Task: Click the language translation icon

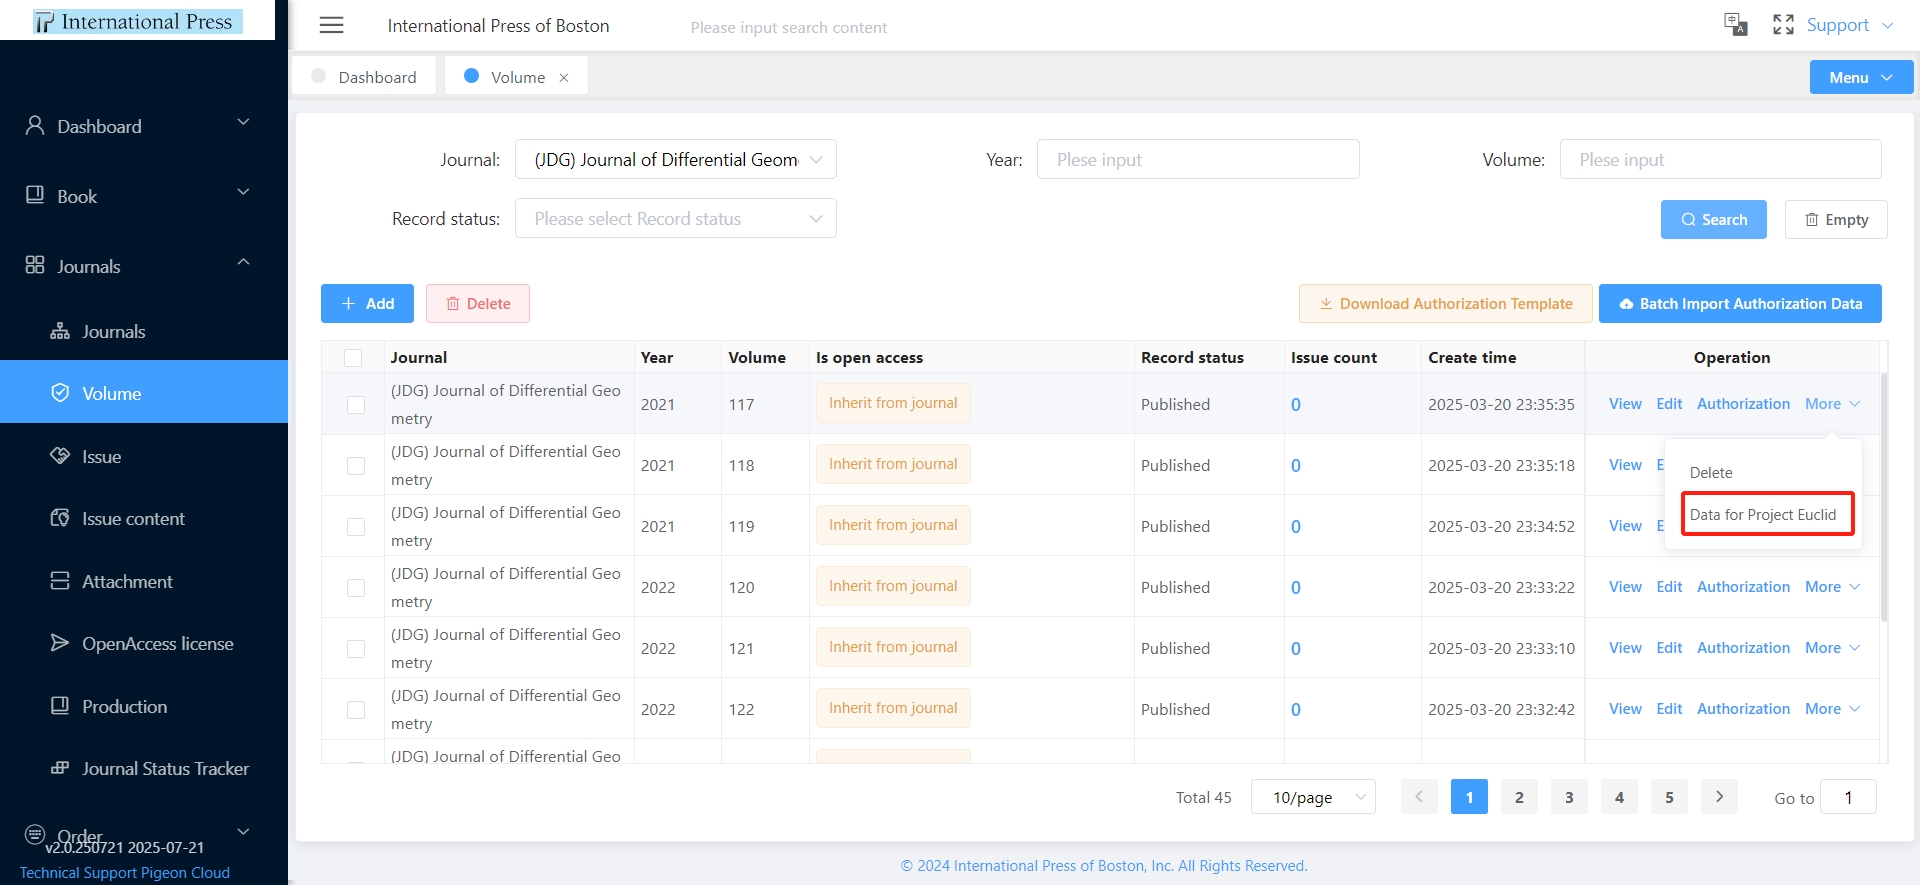Action: [1735, 24]
